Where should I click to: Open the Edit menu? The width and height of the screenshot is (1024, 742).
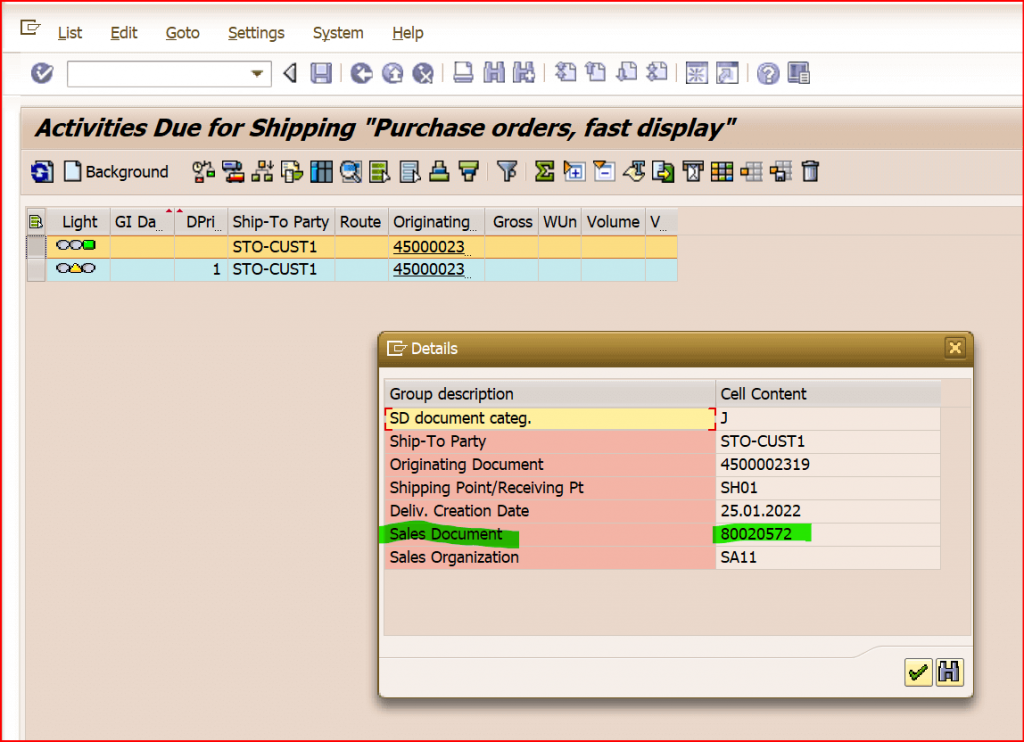click(x=123, y=33)
